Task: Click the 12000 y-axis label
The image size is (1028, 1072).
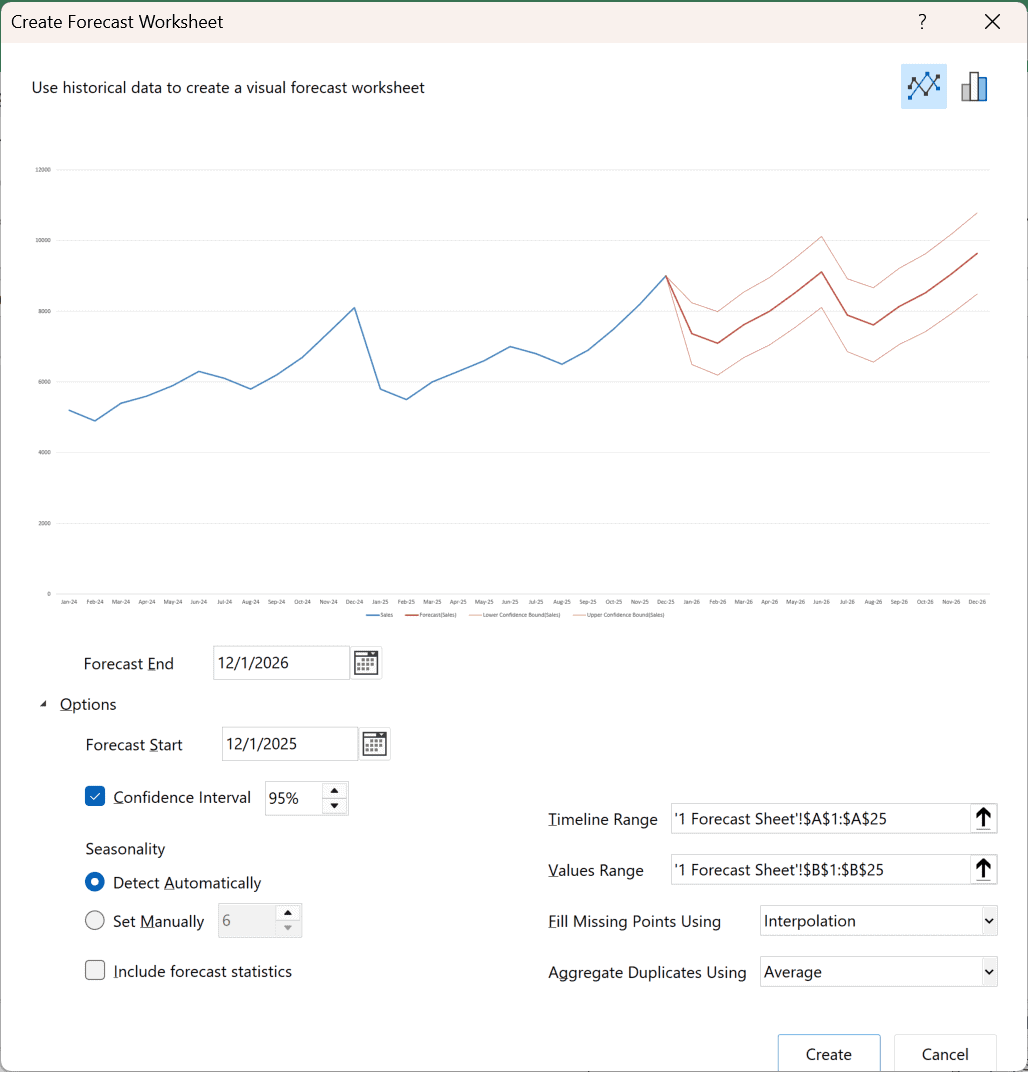Action: pos(43,170)
